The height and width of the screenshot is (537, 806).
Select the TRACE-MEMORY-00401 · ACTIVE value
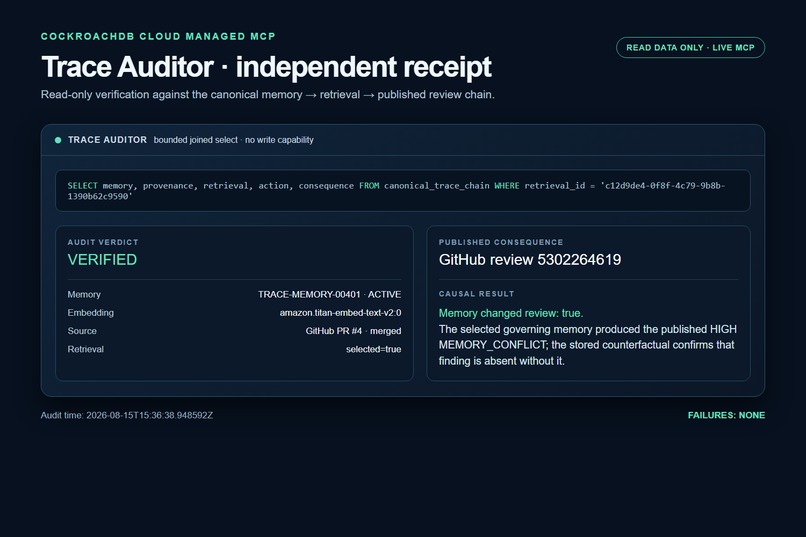pos(329,294)
